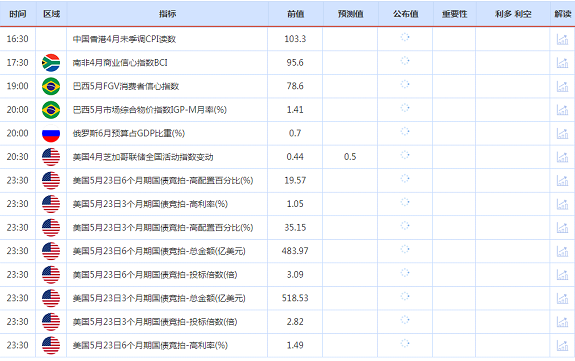This screenshot has width=575, height=361.
Task: Select indicator 美国4月芝加哥联储全国活动指数变动
Action: [x=143, y=157]
